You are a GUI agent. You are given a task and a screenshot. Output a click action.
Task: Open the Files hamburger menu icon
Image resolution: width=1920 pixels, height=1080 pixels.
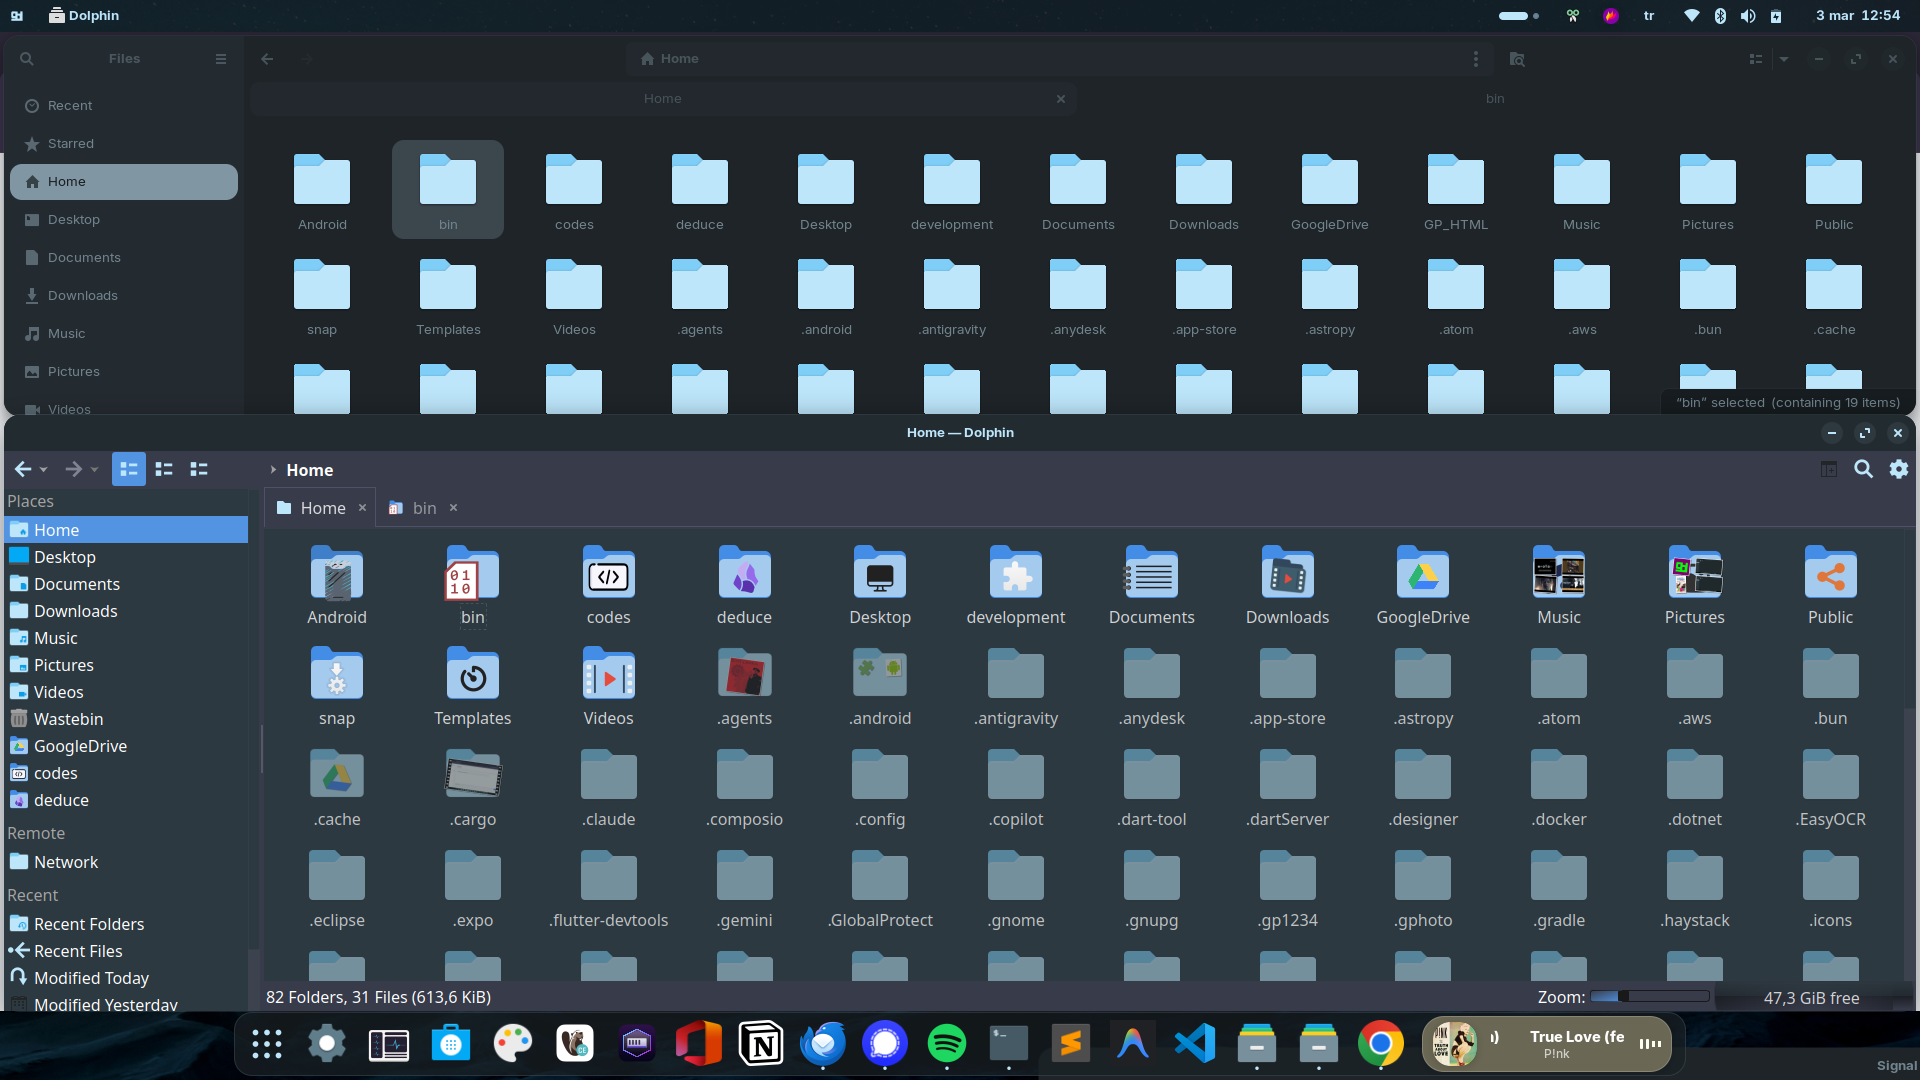(221, 59)
